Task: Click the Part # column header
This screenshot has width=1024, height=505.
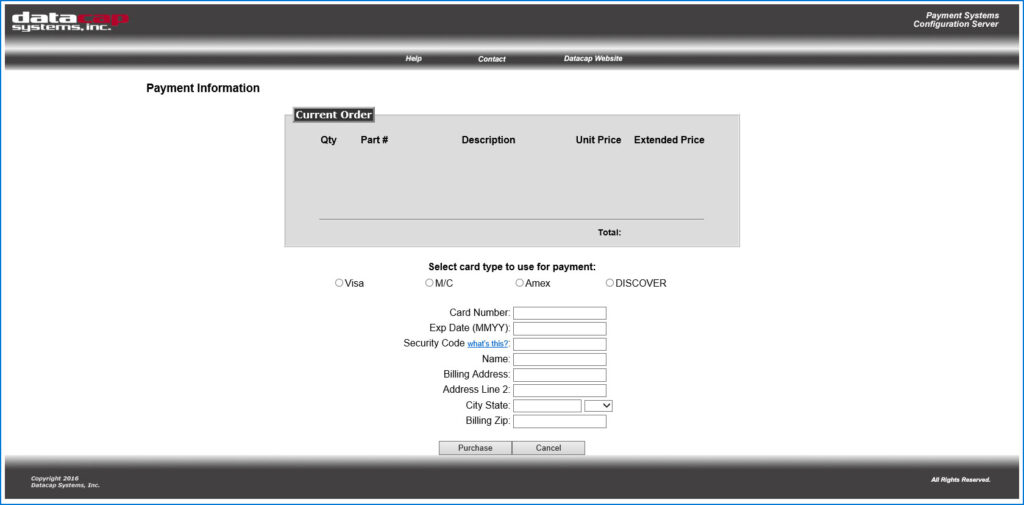Action: tap(374, 140)
